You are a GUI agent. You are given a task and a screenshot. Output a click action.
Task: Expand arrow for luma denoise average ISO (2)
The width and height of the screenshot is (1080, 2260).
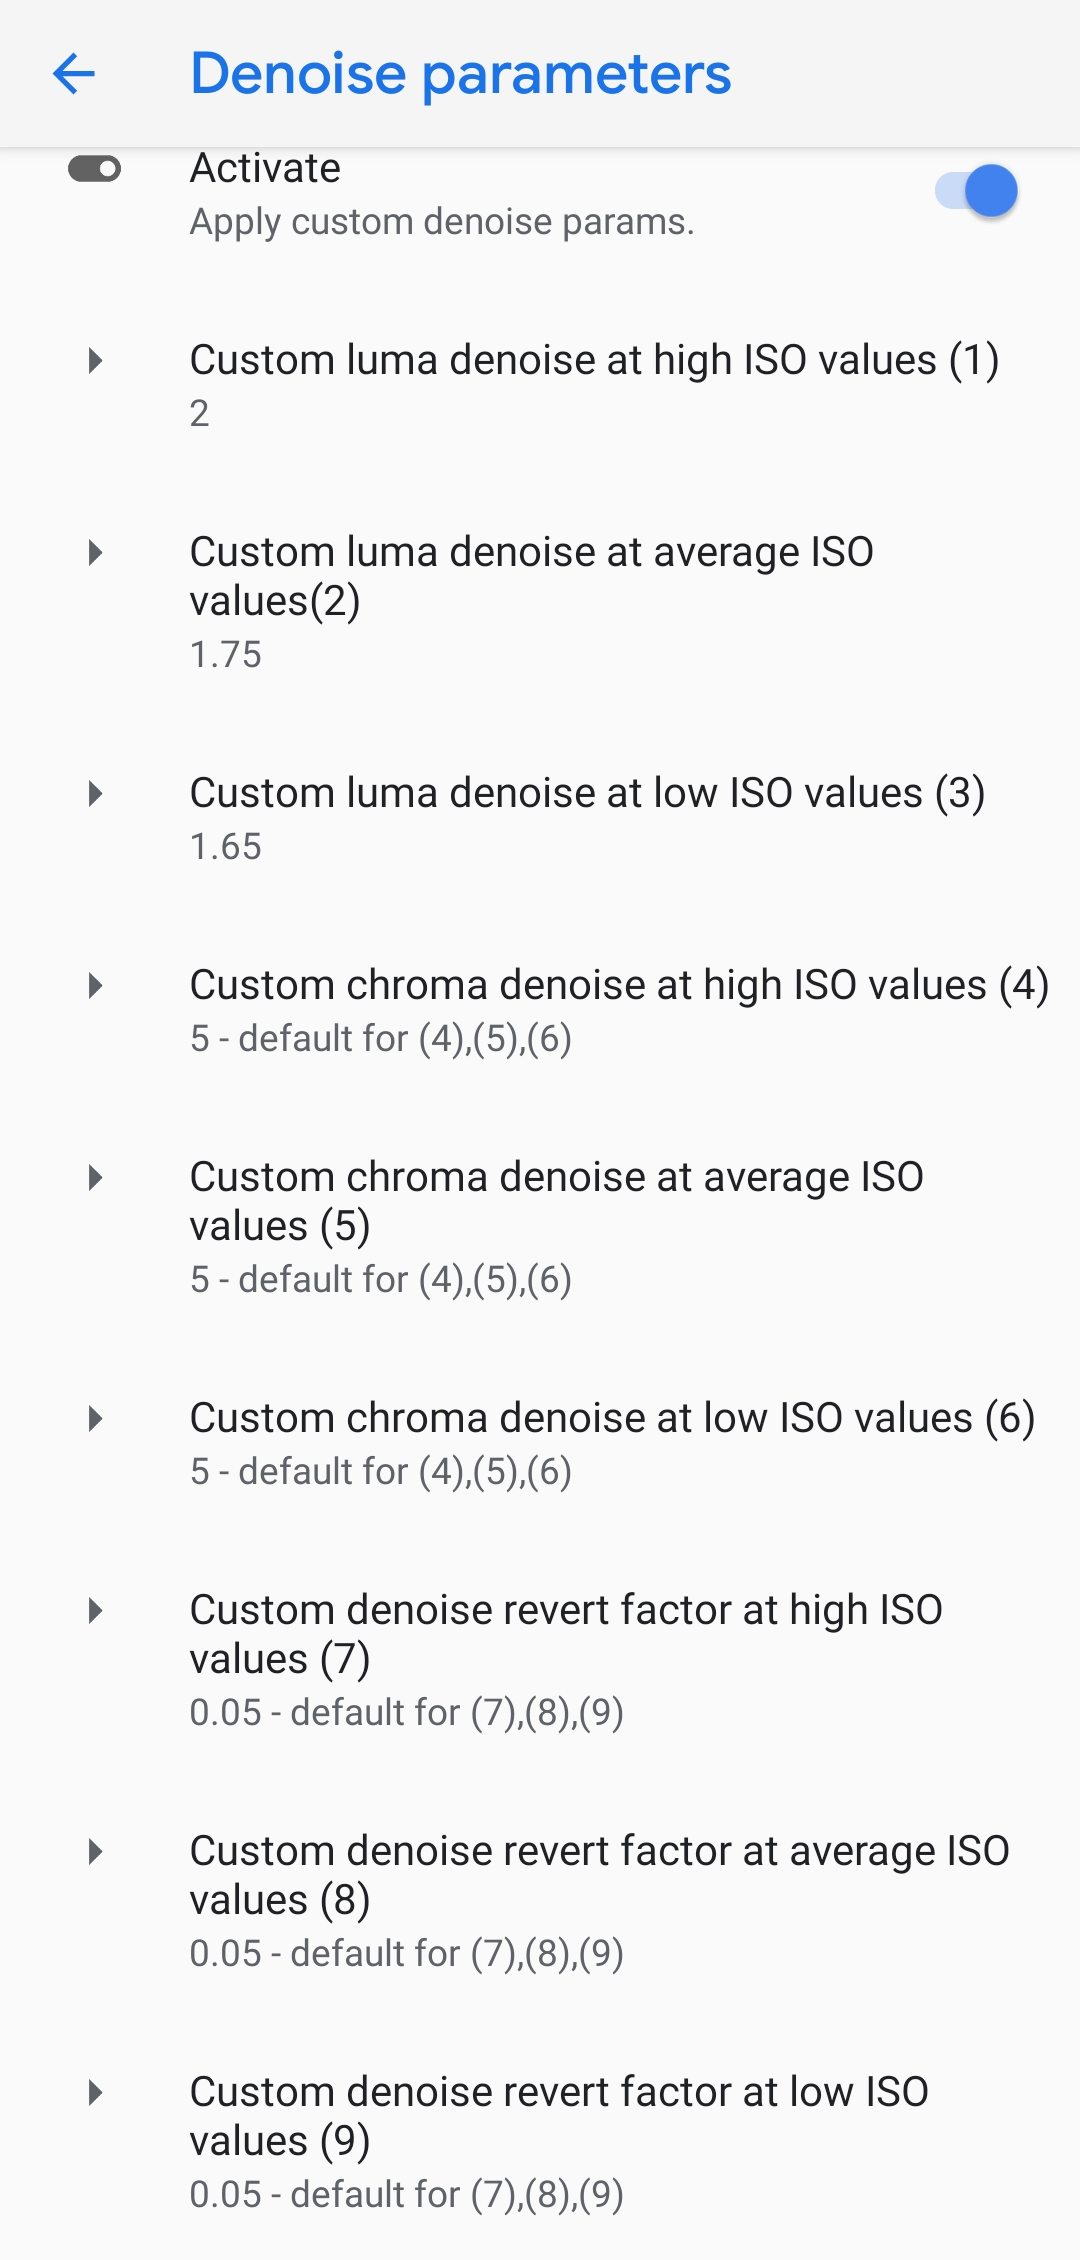tap(95, 552)
